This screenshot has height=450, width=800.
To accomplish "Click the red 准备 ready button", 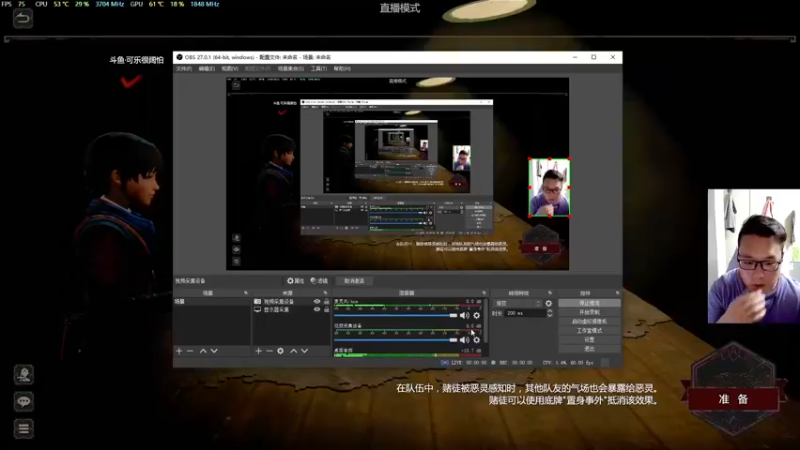I will click(733, 399).
